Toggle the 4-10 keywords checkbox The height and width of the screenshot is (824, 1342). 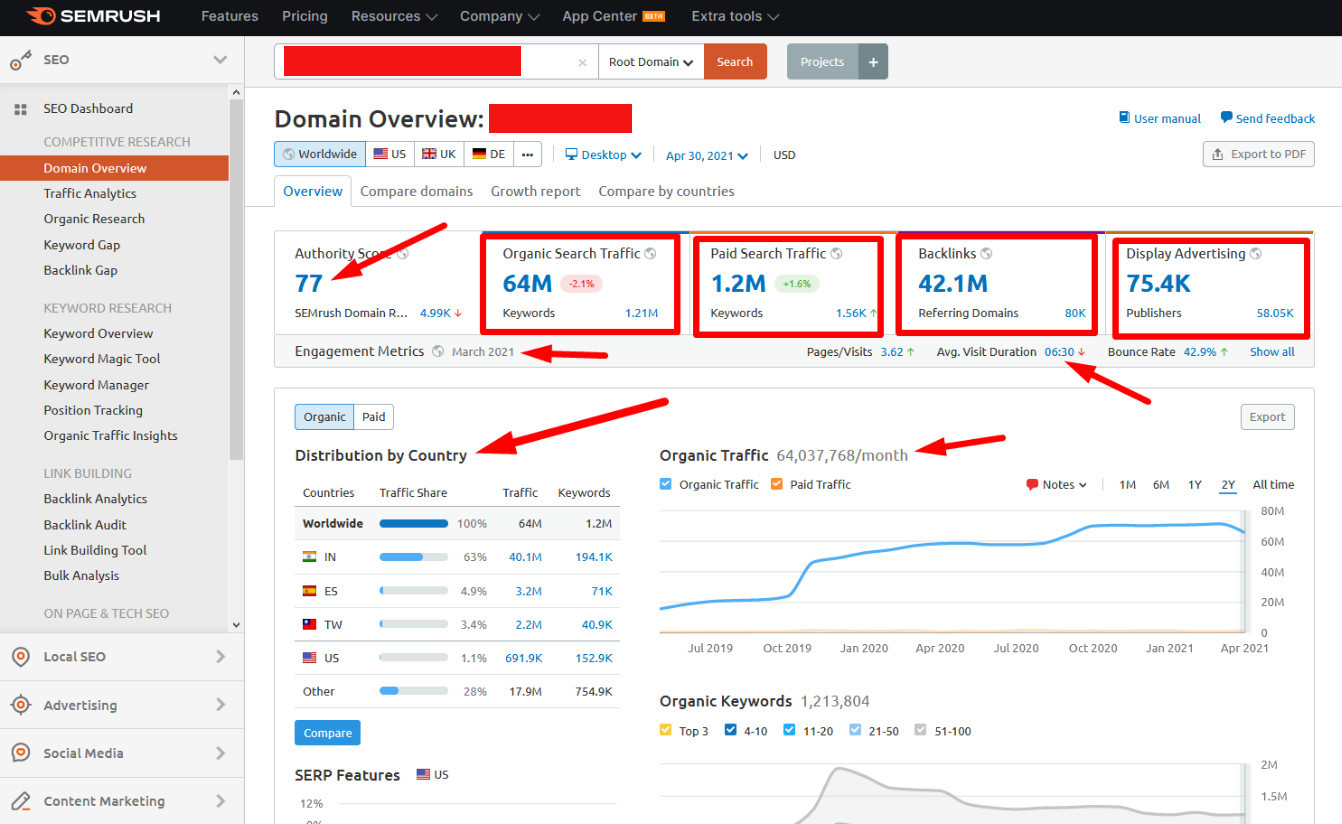point(730,731)
